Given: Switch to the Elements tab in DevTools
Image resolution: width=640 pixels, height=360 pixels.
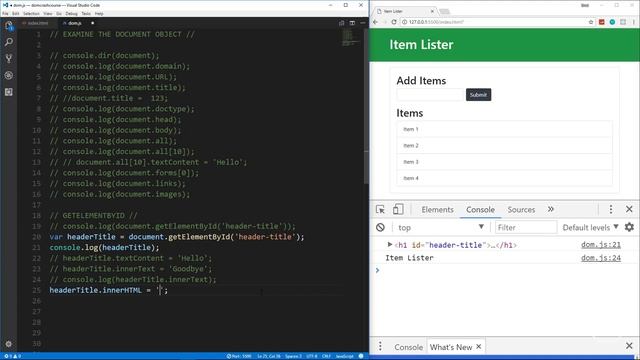Looking at the screenshot, I should [437, 209].
